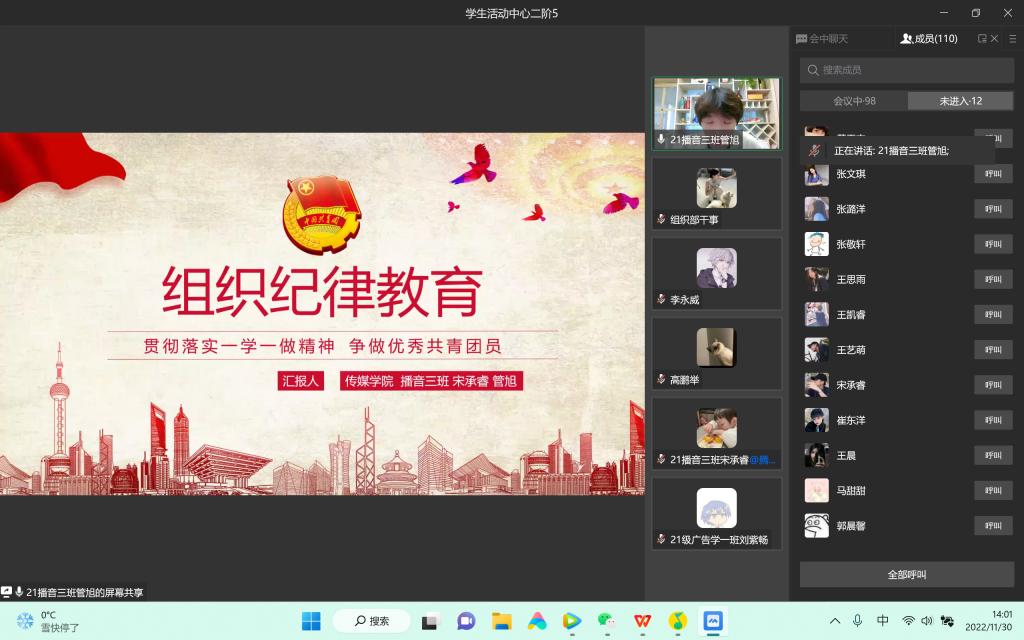
Task: Click 宋承睿's avatar in member list
Action: 816,385
